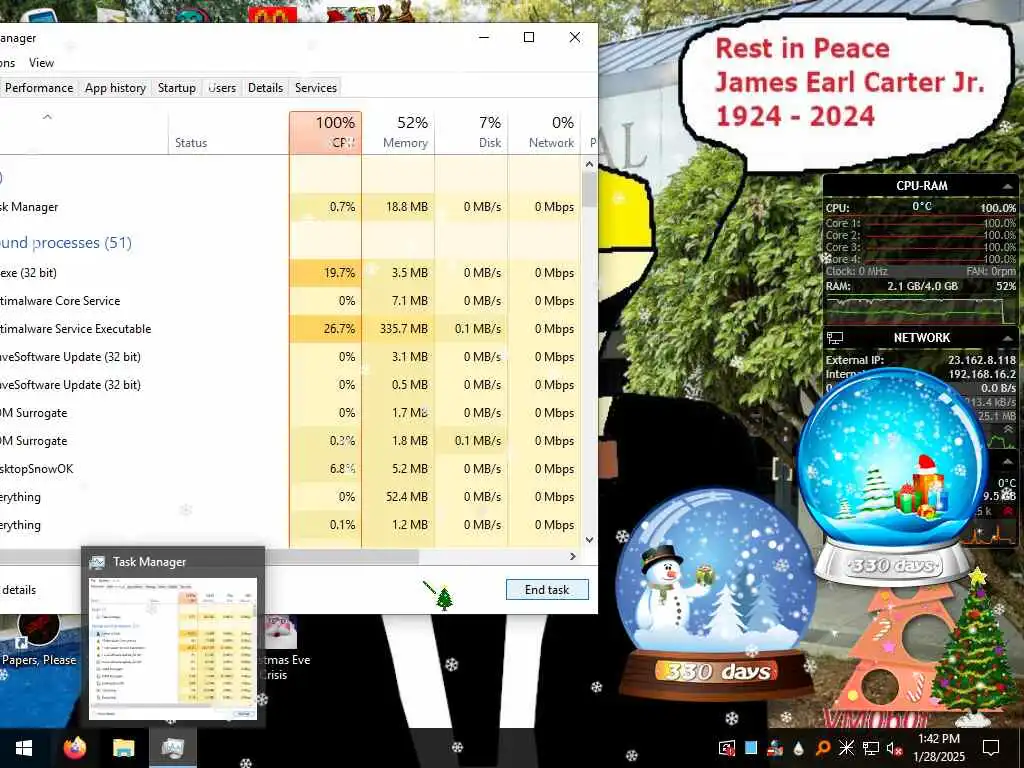The image size is (1024, 768).
Task: Select COM Surrogate row using 1.8 MB
Action: point(290,441)
